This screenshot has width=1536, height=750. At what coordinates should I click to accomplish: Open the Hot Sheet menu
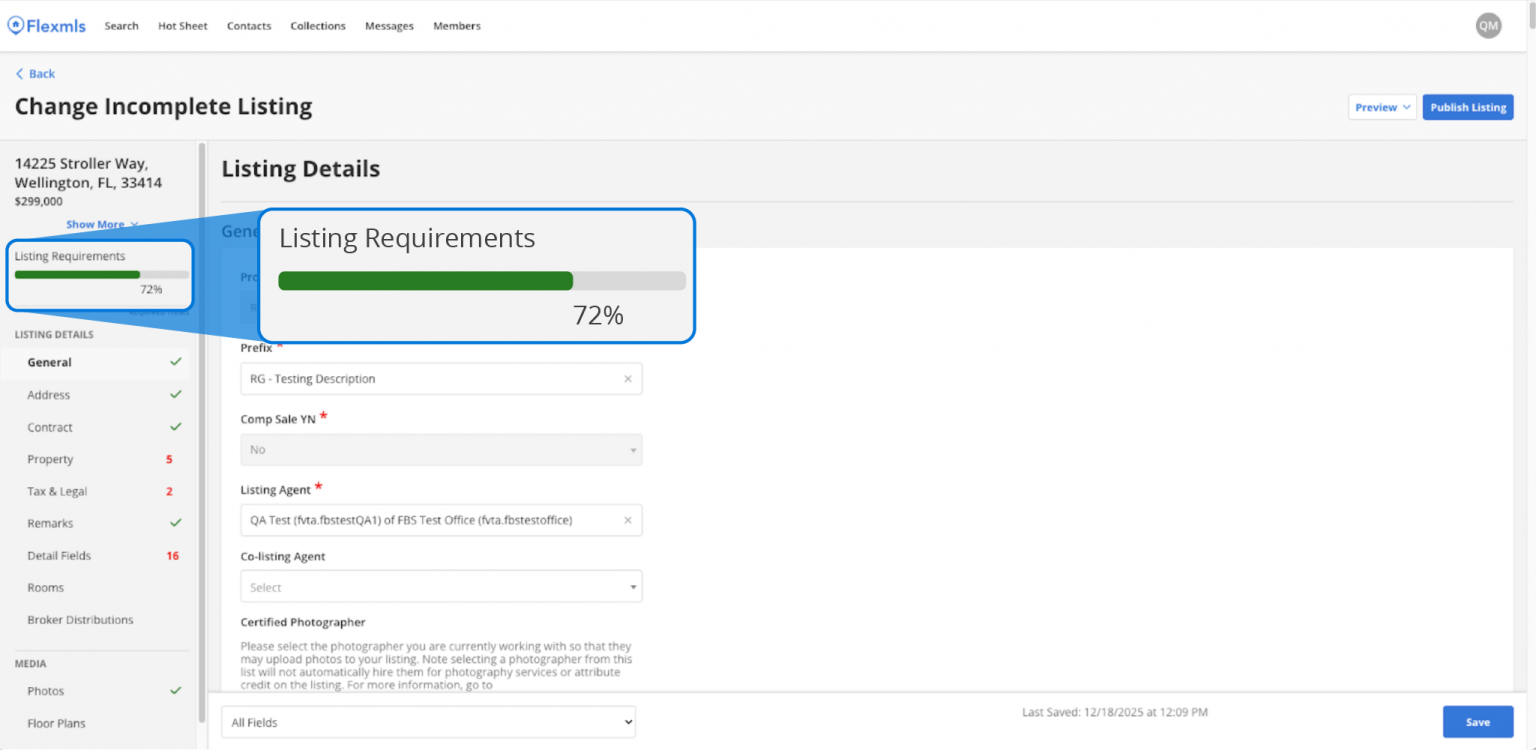click(183, 26)
